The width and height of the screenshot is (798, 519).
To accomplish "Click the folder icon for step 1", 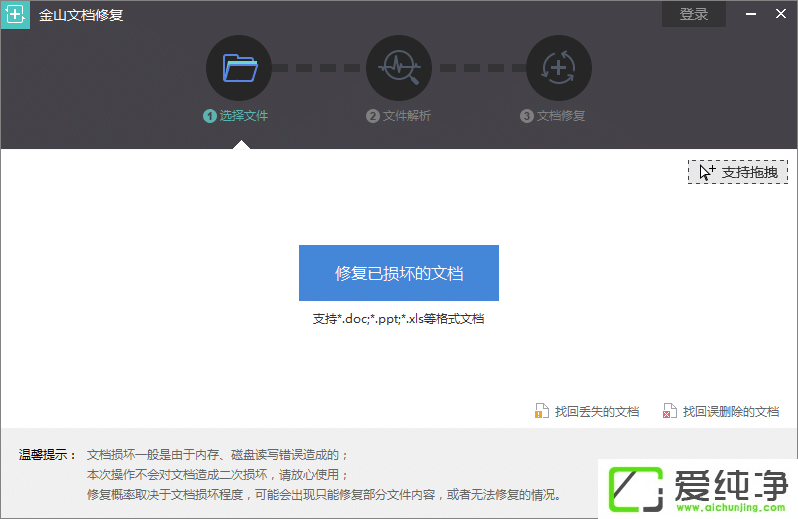I will (239, 68).
